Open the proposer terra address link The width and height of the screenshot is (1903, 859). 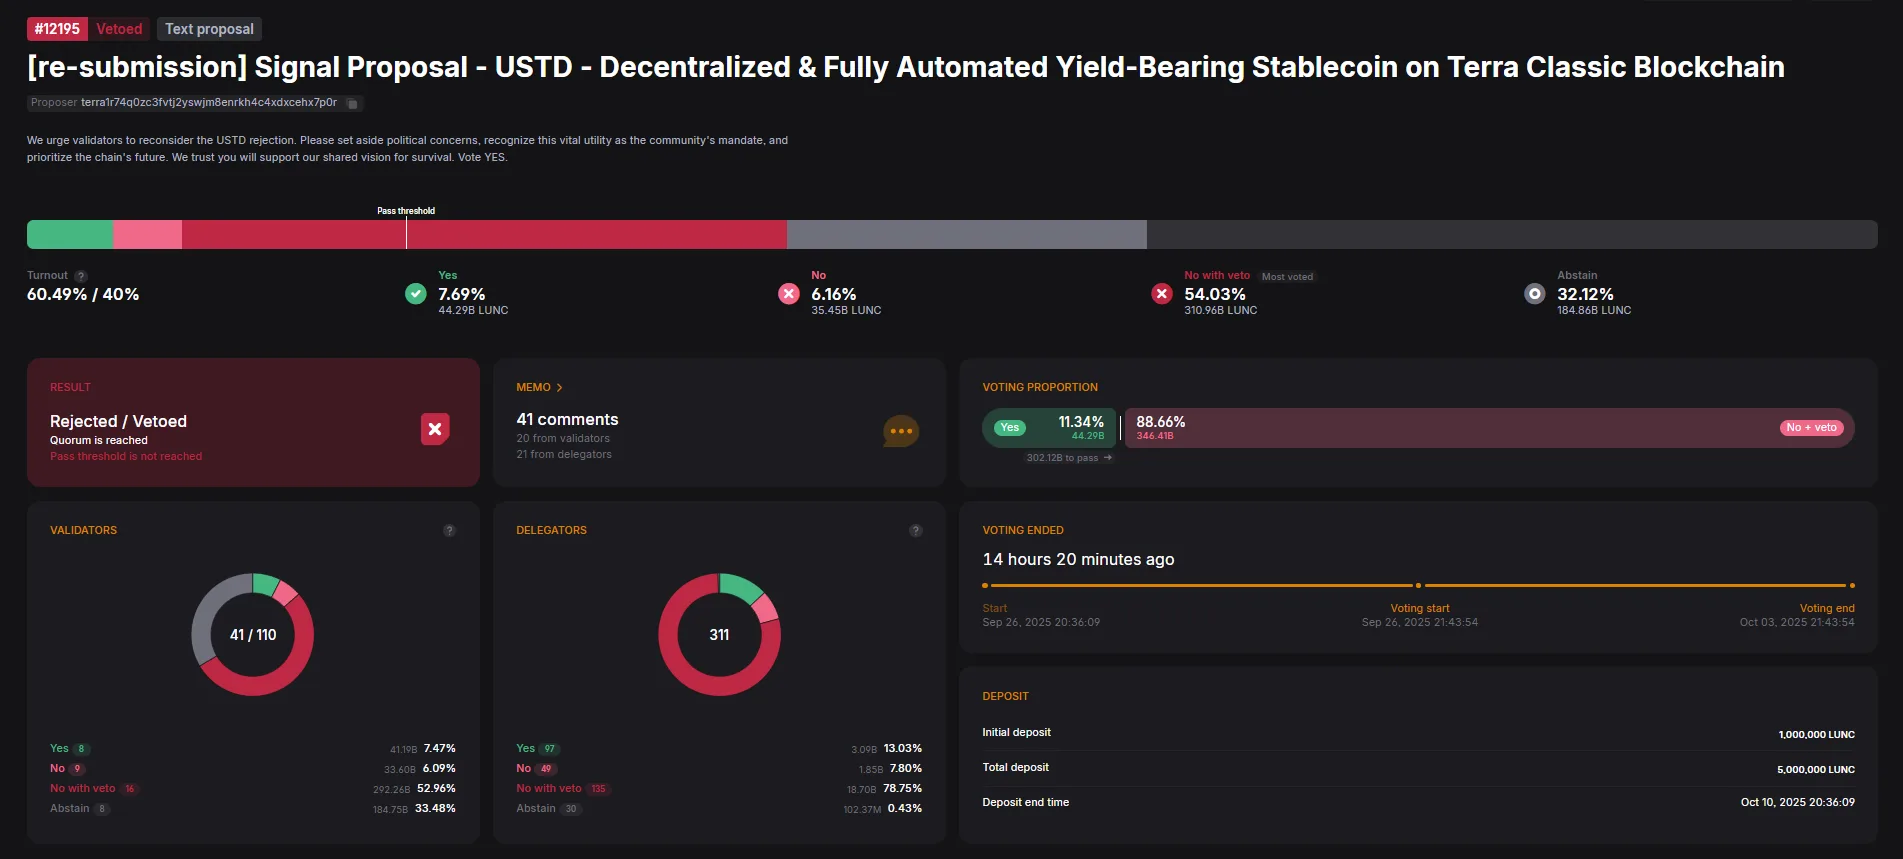pos(208,103)
